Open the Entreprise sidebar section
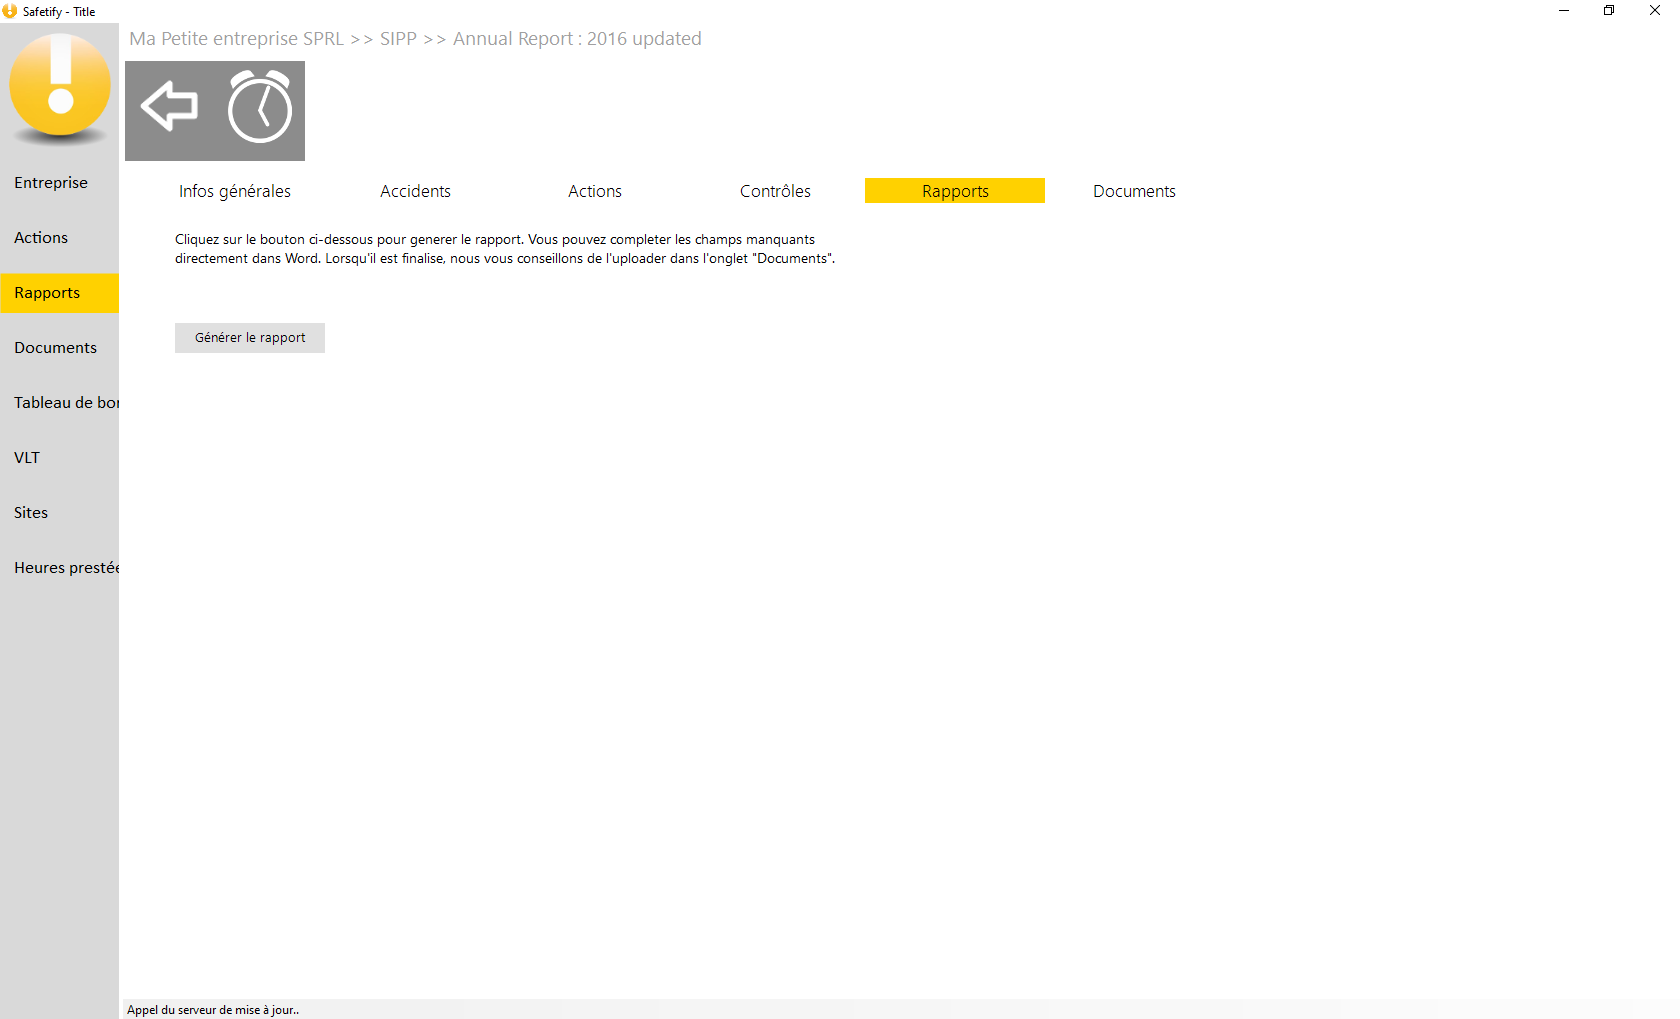 click(x=59, y=183)
